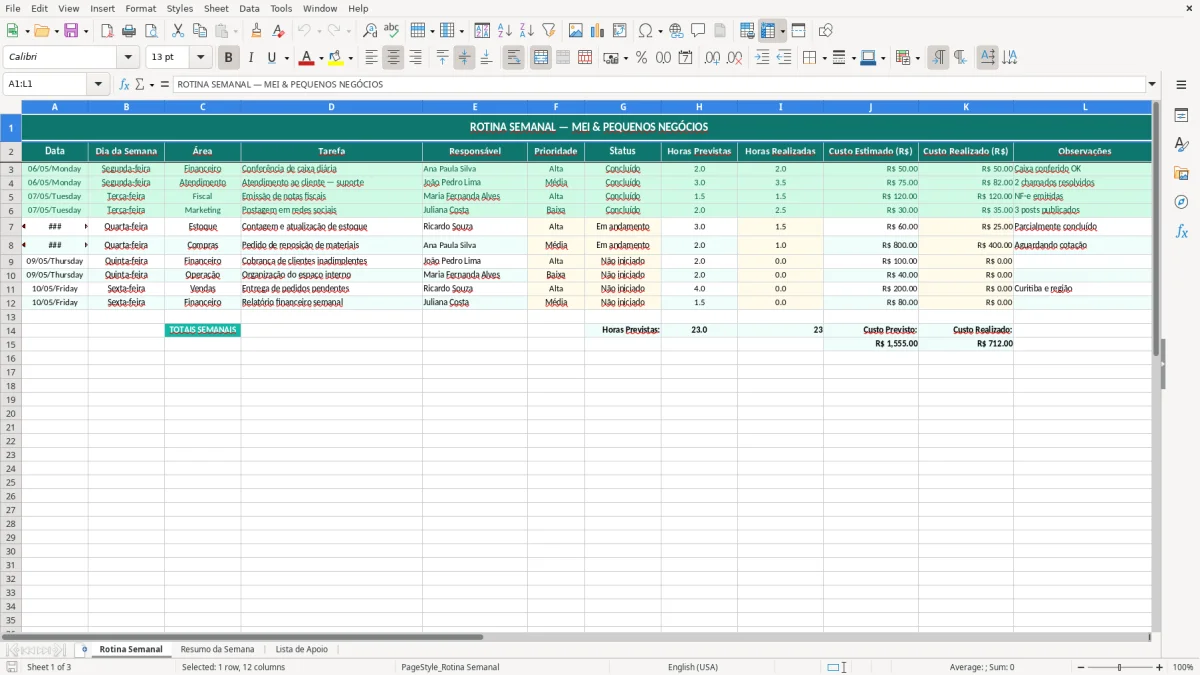Image resolution: width=1200 pixels, height=675 pixels.
Task: Select column header E
Action: click(475, 107)
